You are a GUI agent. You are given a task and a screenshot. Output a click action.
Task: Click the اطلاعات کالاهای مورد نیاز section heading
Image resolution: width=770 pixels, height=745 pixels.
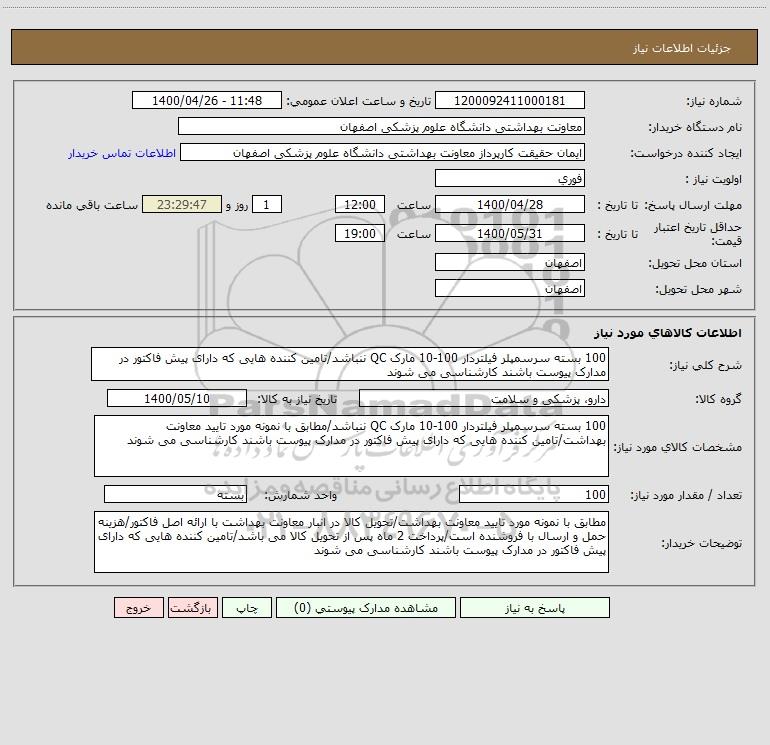pos(667,333)
